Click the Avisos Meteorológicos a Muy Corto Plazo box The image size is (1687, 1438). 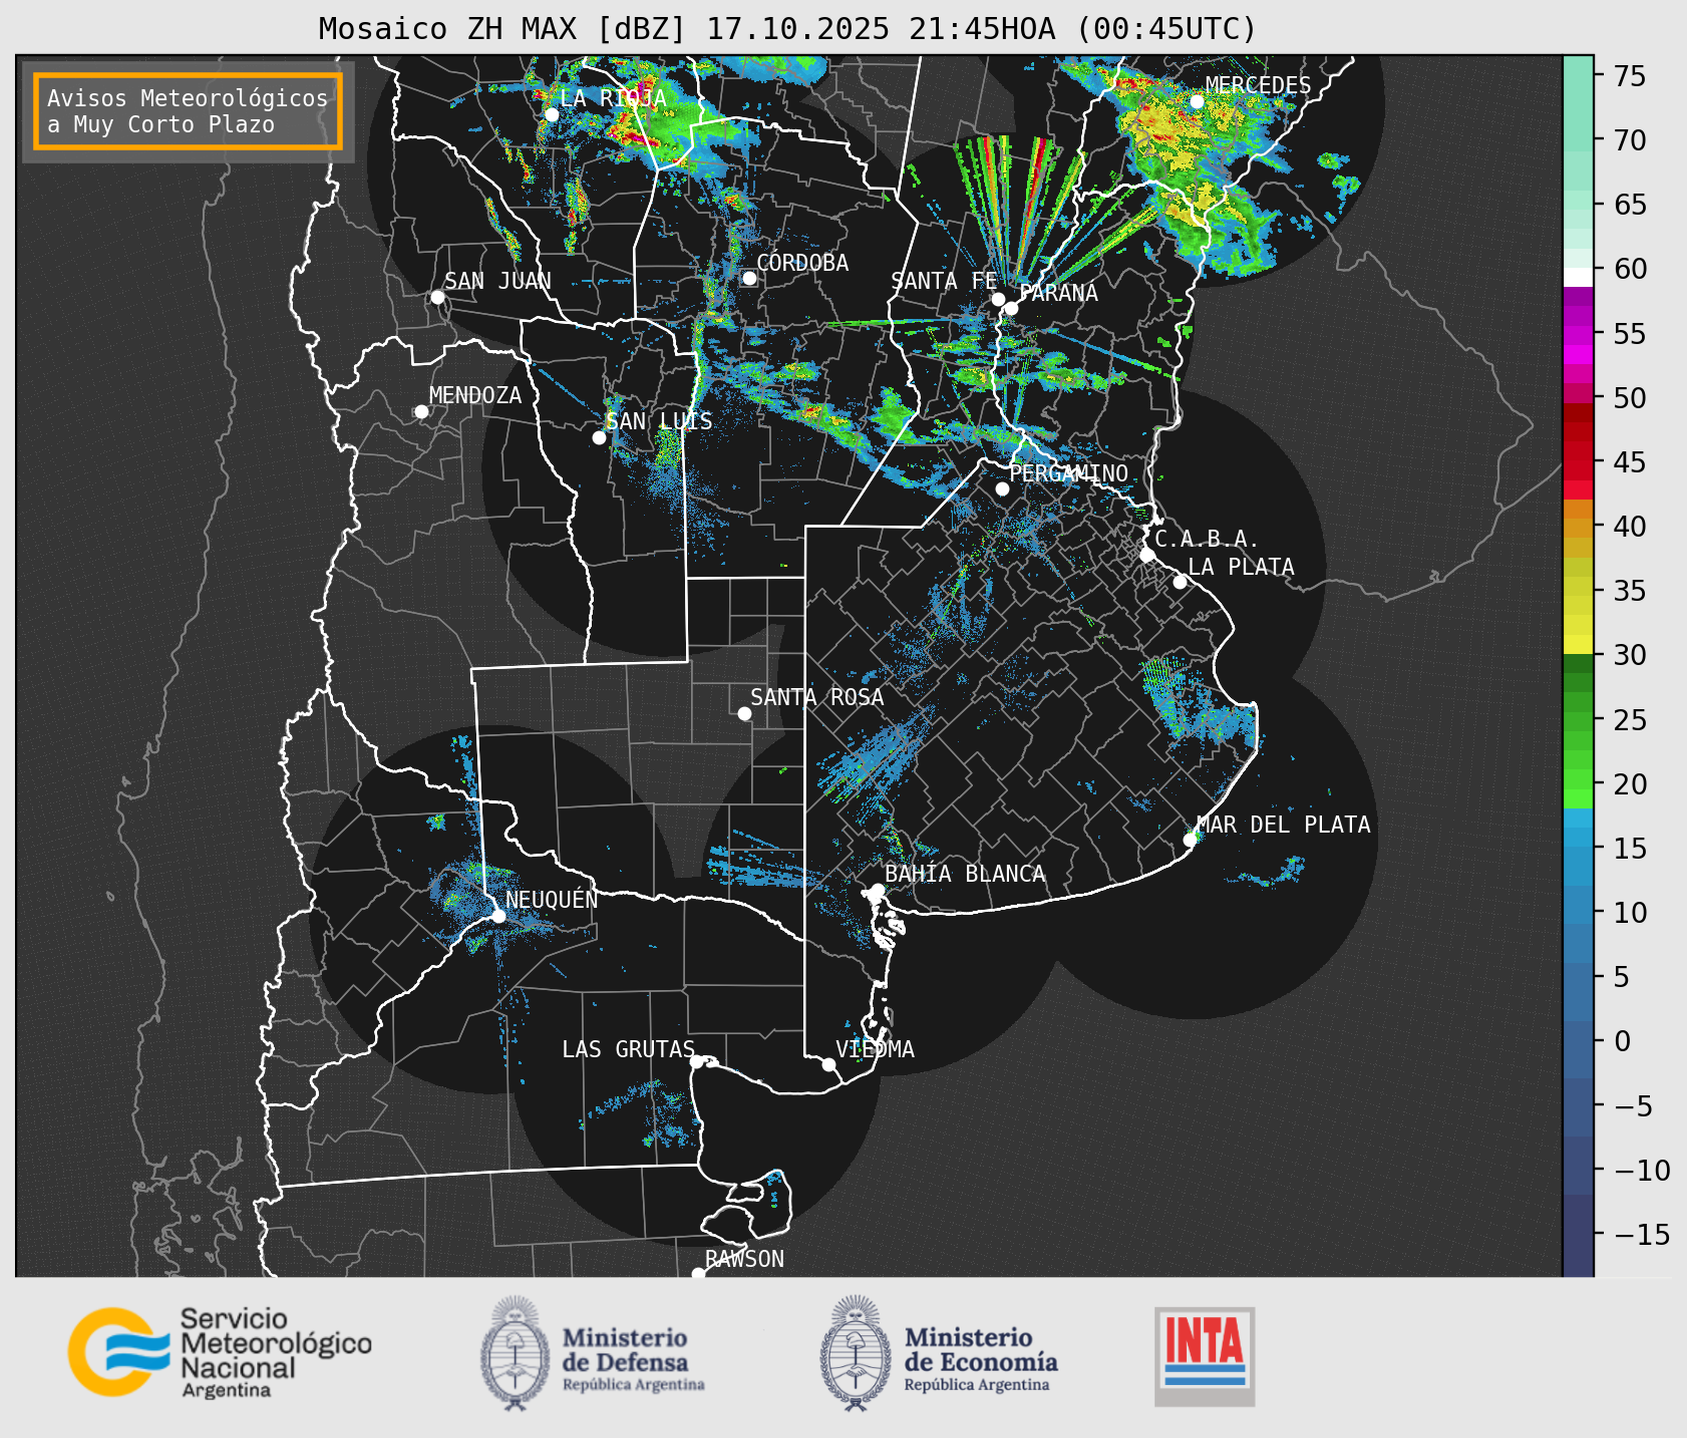[x=188, y=110]
